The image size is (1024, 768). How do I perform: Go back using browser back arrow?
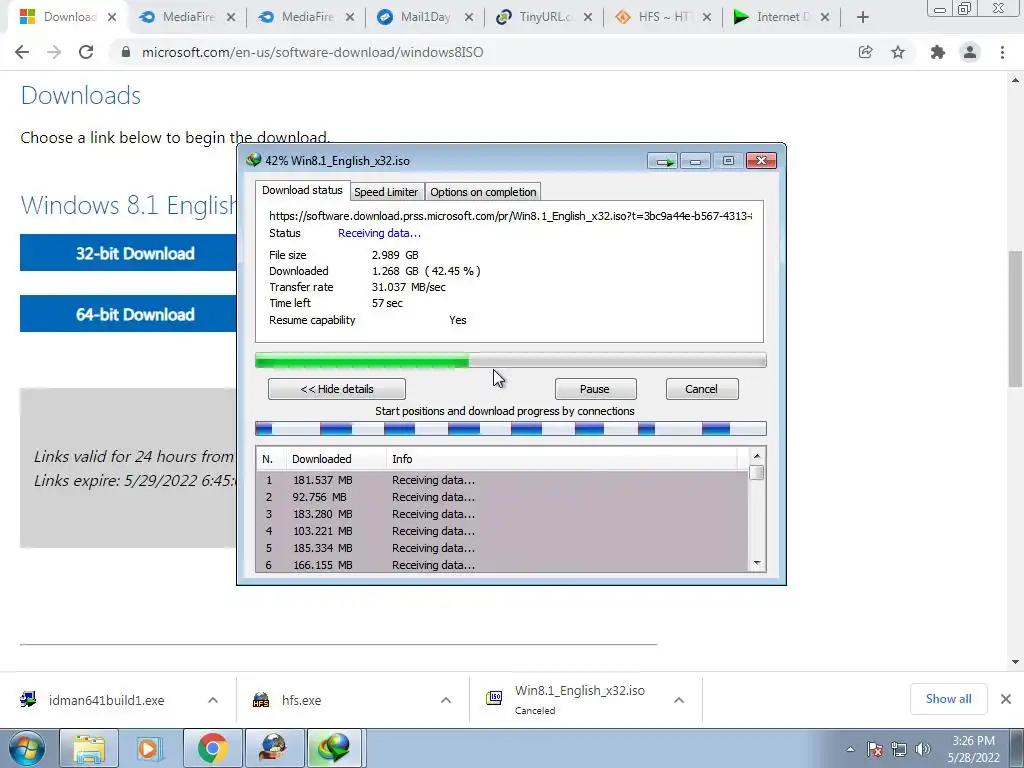click(22, 52)
